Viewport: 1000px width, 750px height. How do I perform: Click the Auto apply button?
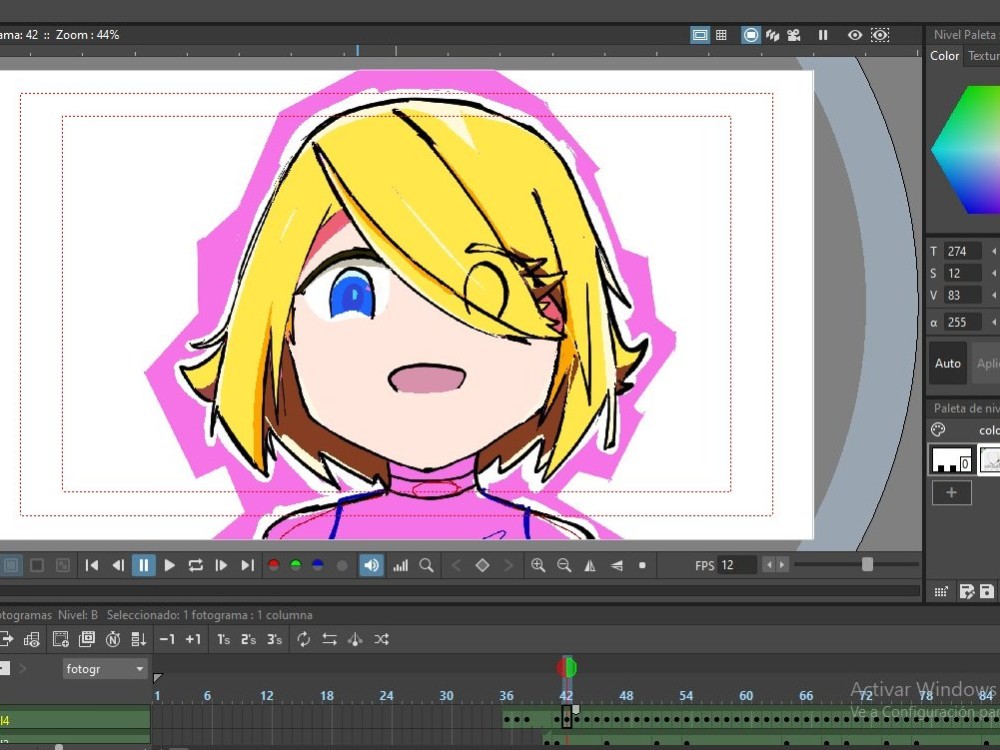click(x=948, y=363)
